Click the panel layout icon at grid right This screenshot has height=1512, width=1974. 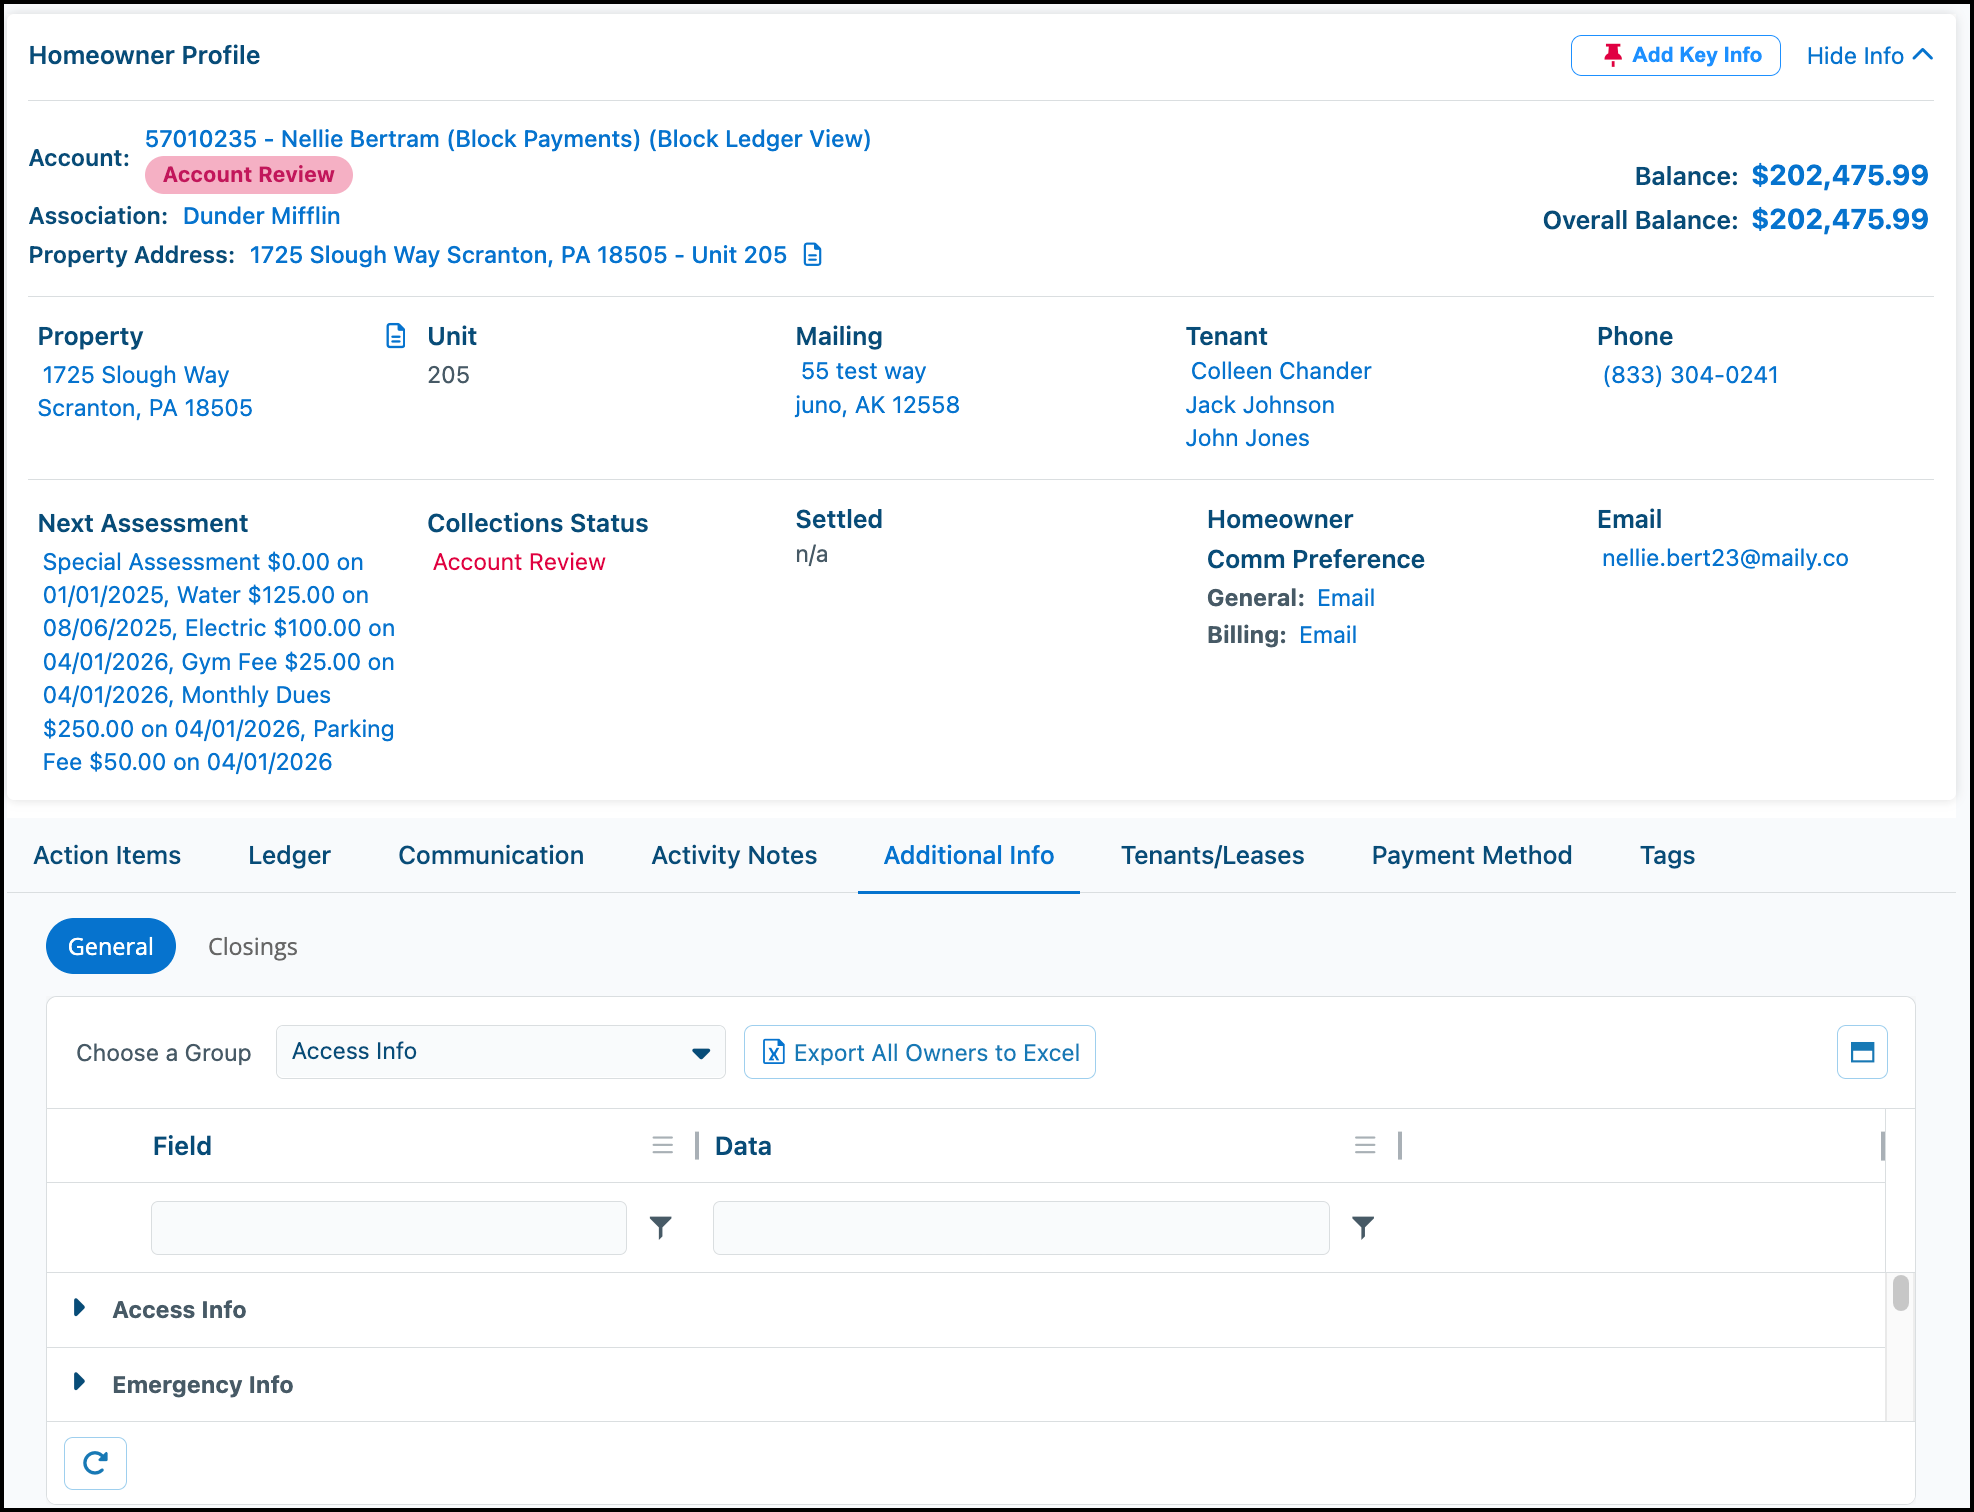(1862, 1052)
